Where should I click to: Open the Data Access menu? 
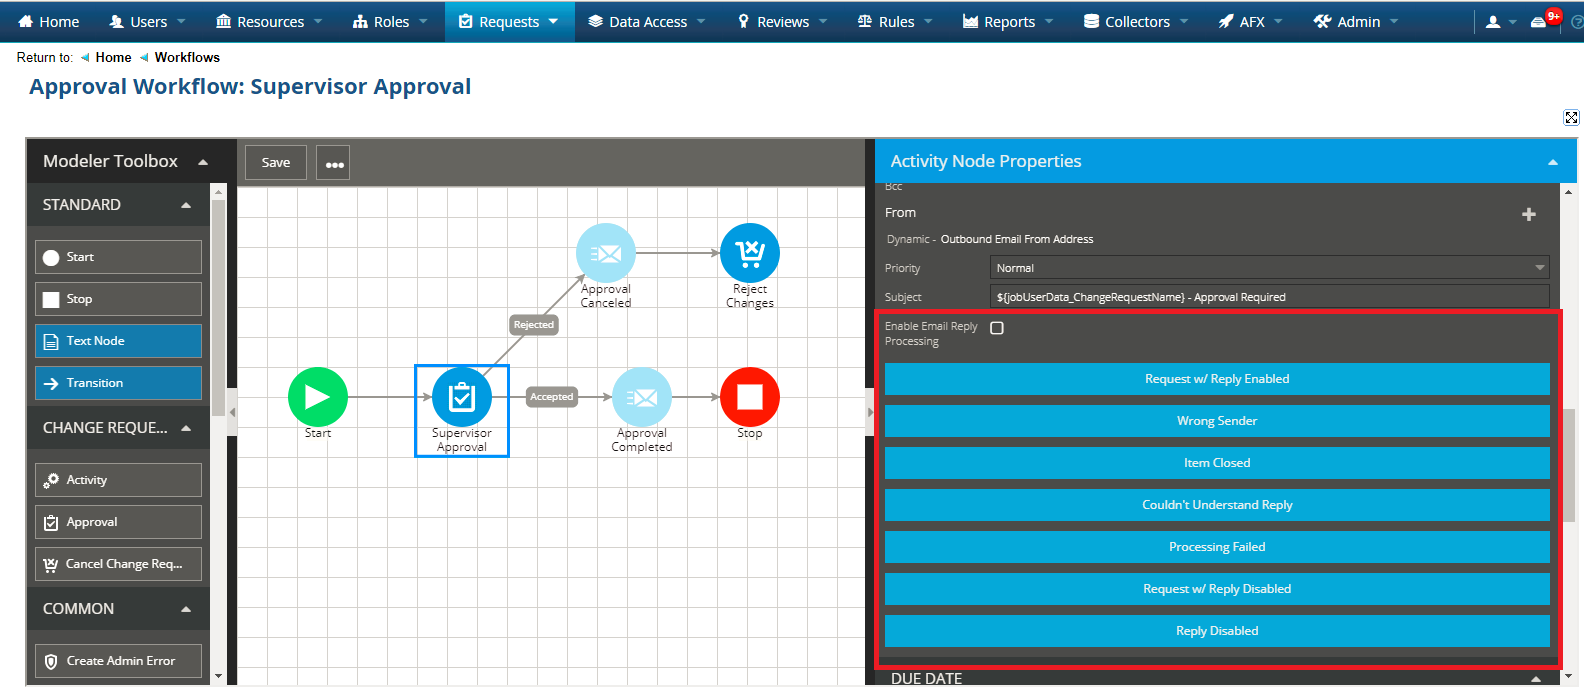647,21
